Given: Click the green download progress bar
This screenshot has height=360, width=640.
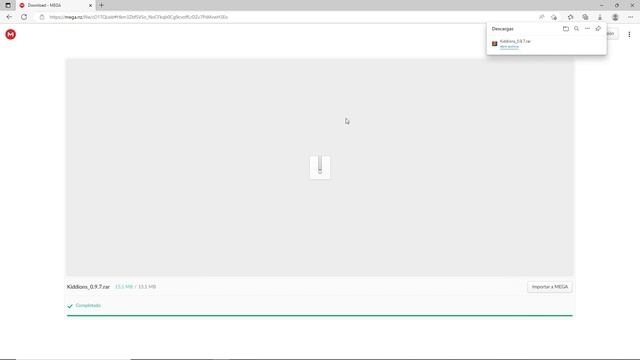Looking at the screenshot, I should coord(320,316).
